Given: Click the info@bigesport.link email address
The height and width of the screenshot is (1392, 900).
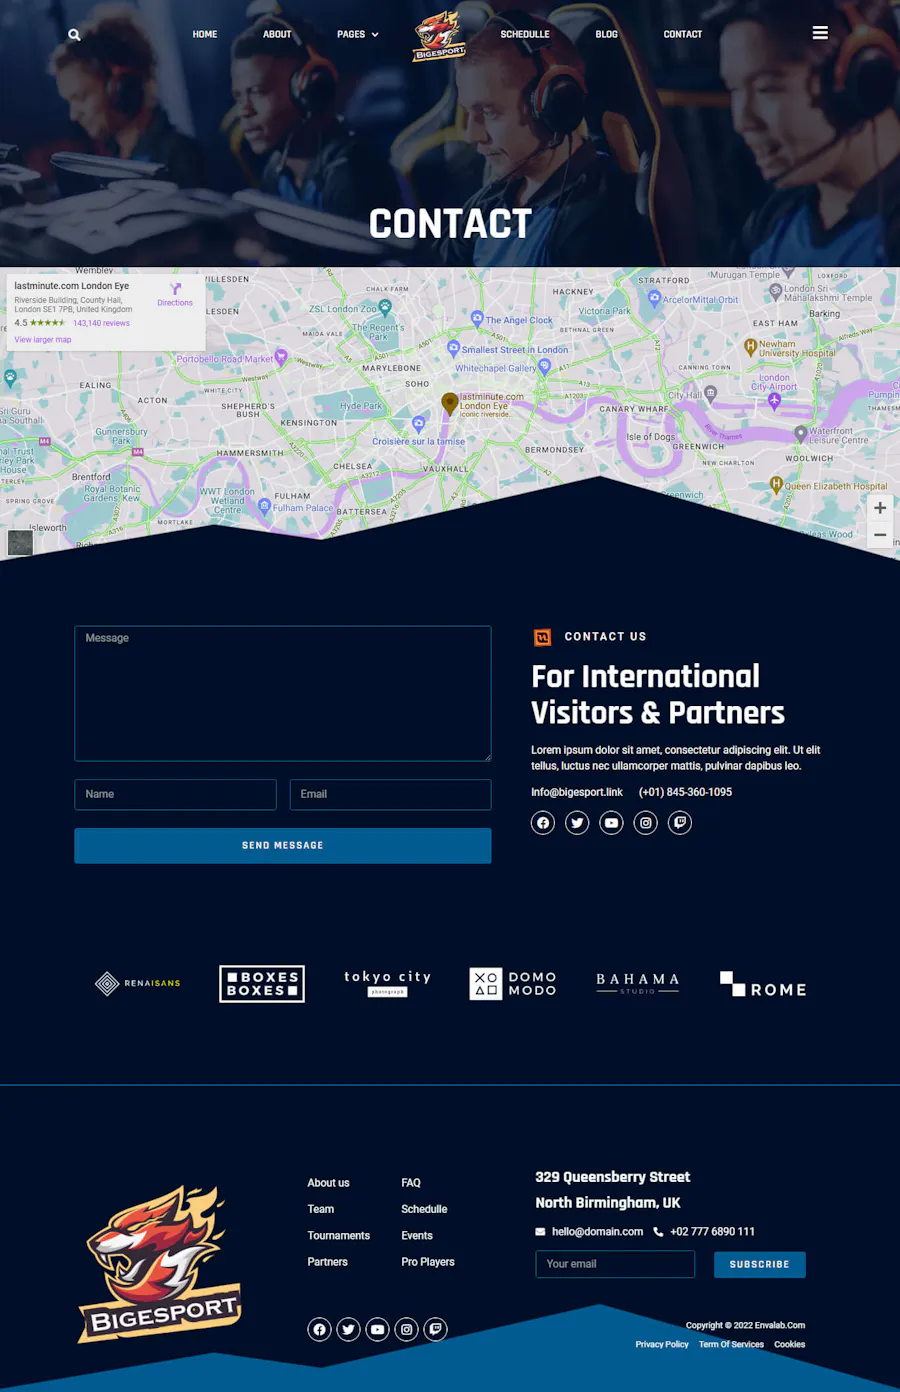Looking at the screenshot, I should tap(577, 792).
